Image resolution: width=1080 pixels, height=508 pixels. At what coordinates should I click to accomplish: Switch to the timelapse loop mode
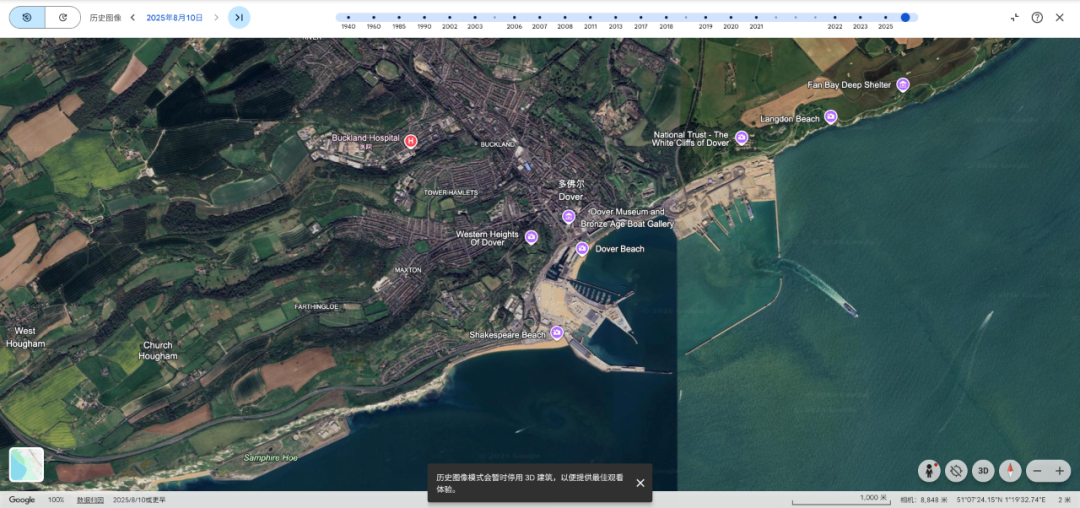click(63, 17)
